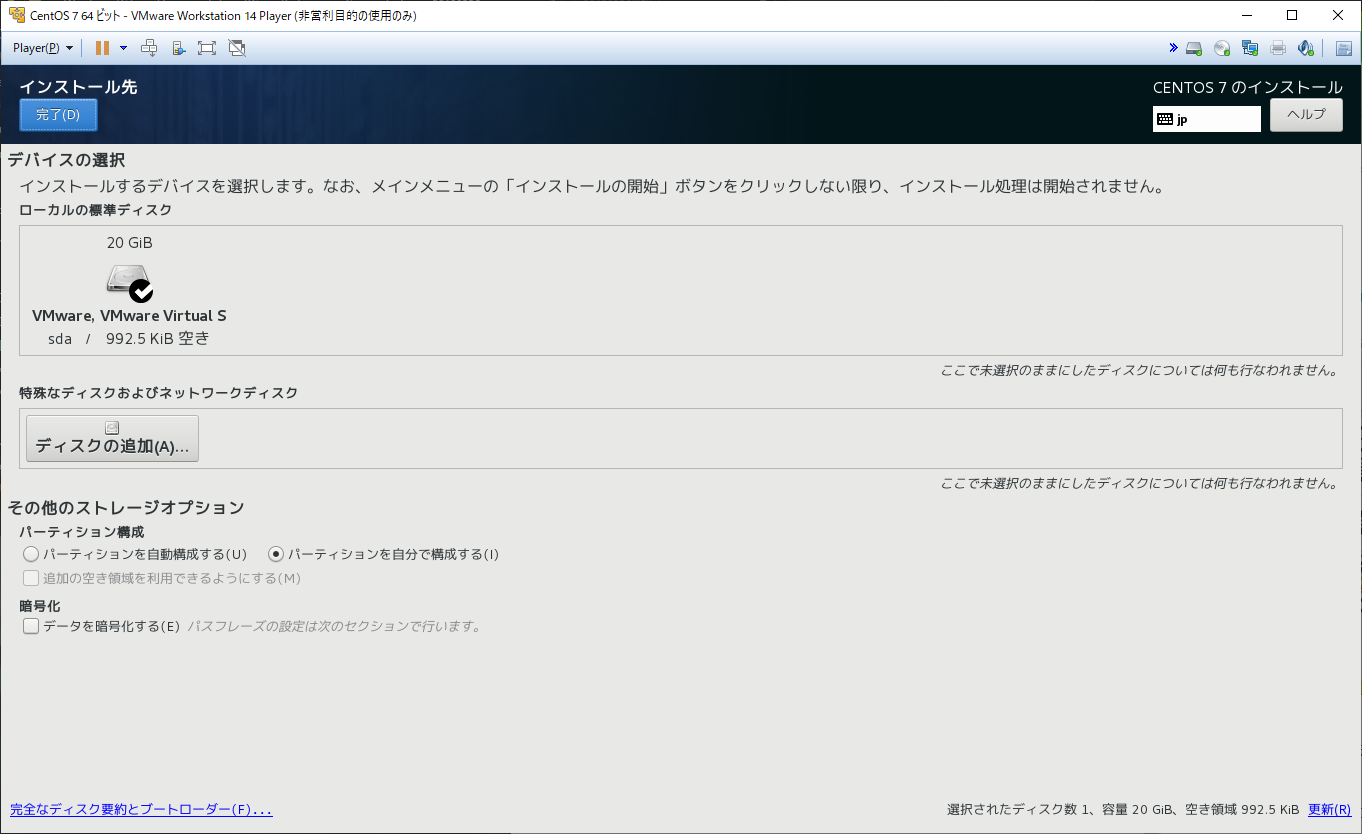1362x834 pixels.
Task: Expand the double-chevron device toolbar arrow
Action: click(x=1172, y=48)
